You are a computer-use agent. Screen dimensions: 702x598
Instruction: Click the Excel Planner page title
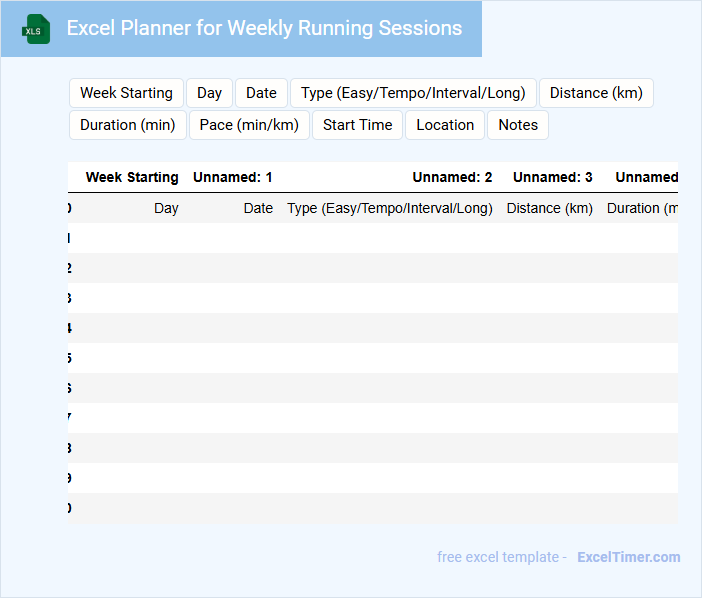coord(264,28)
